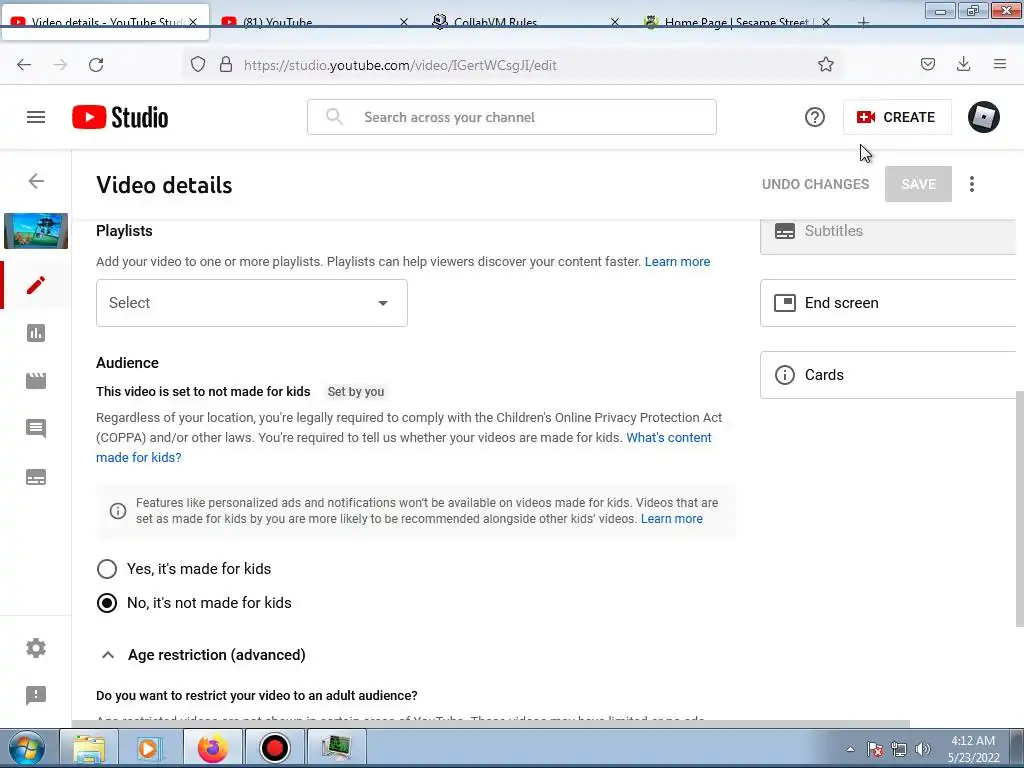Close the CollabVM Rules tab
The width and height of the screenshot is (1024, 768).
[x=615, y=22]
